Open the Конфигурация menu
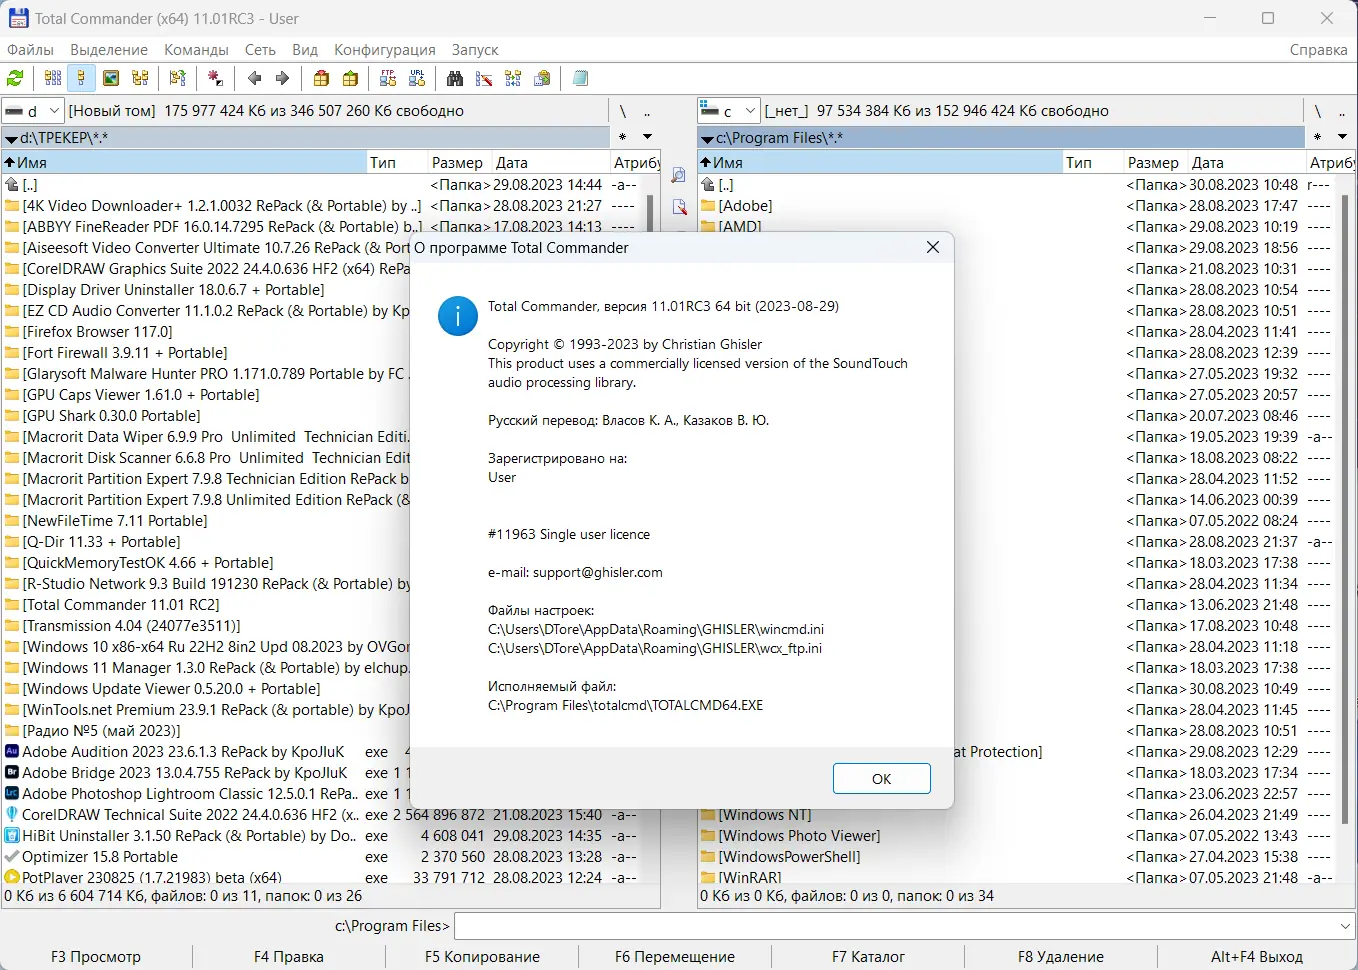The image size is (1358, 970). click(x=385, y=49)
